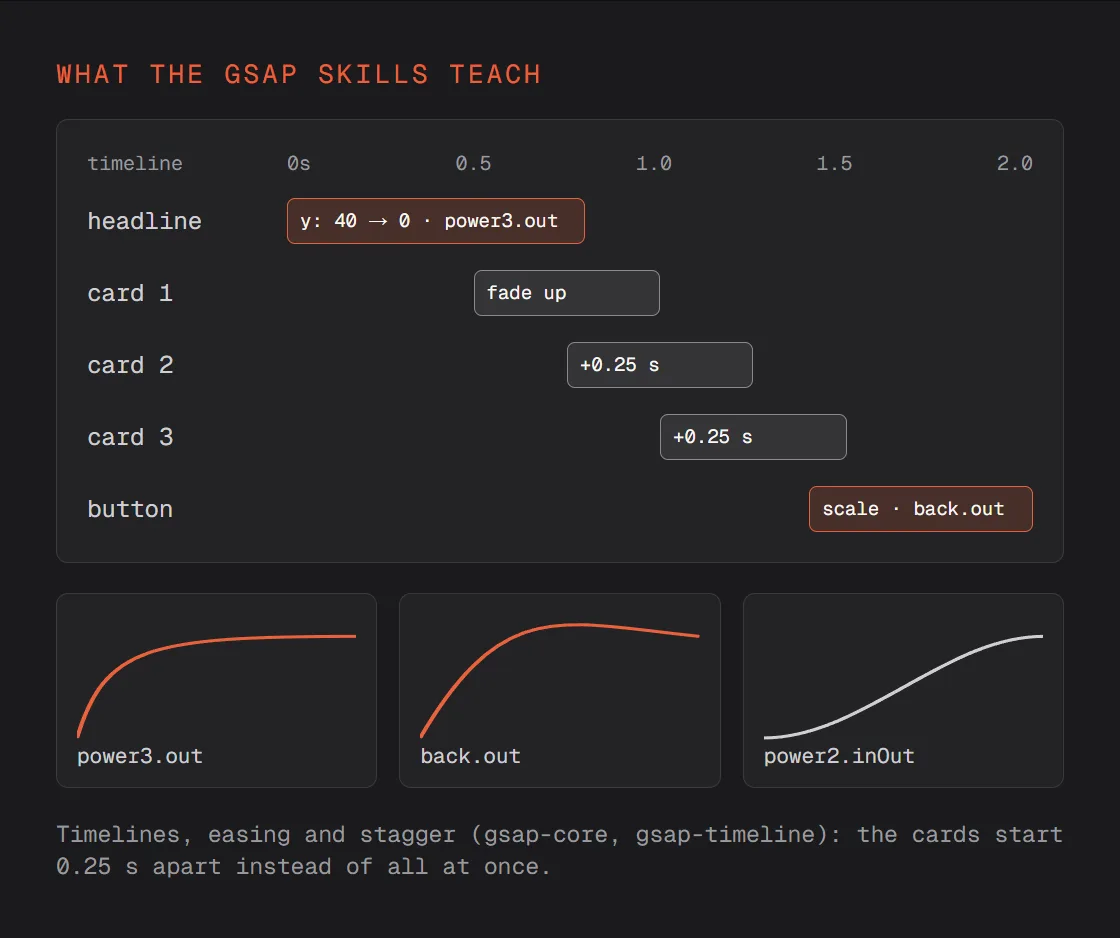
Task: Click the back.out easing curve card
Action: point(560,690)
